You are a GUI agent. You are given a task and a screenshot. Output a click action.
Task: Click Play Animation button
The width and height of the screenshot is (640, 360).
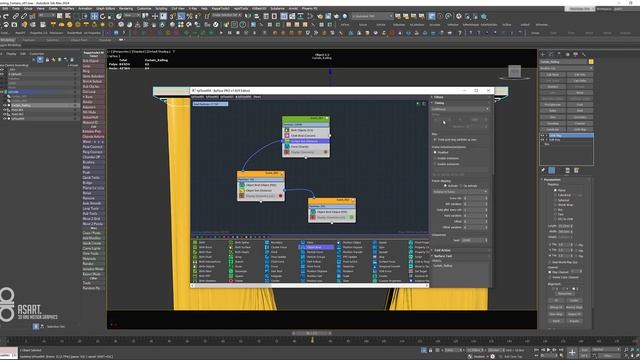[x=549, y=350]
